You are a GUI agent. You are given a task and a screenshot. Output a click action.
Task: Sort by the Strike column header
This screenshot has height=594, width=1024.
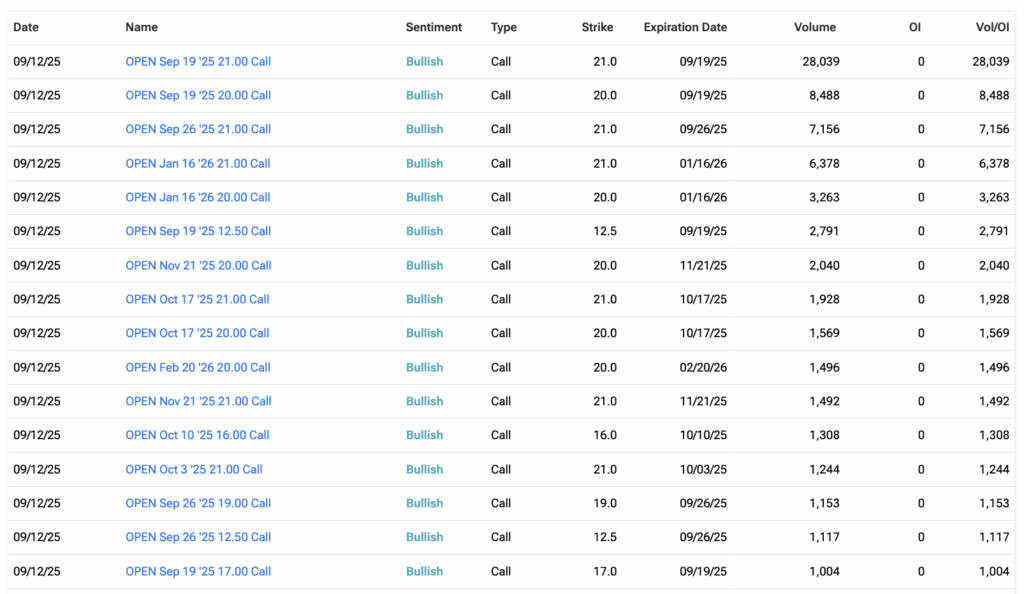pos(597,27)
